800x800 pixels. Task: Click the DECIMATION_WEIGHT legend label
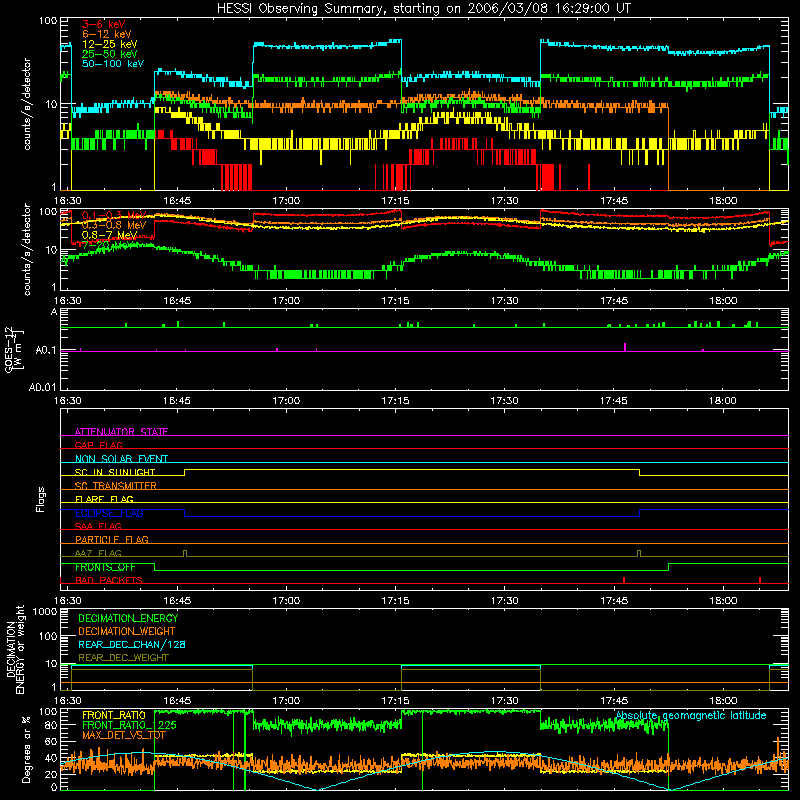127,631
